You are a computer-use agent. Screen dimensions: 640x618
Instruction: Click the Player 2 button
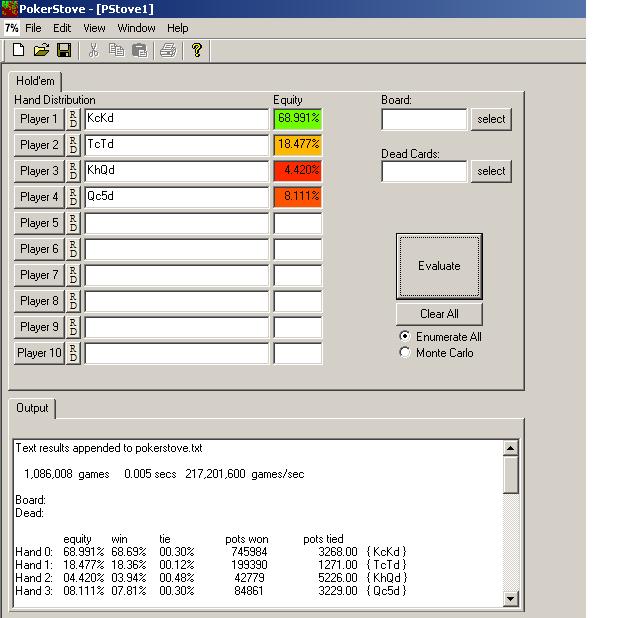(x=39, y=145)
